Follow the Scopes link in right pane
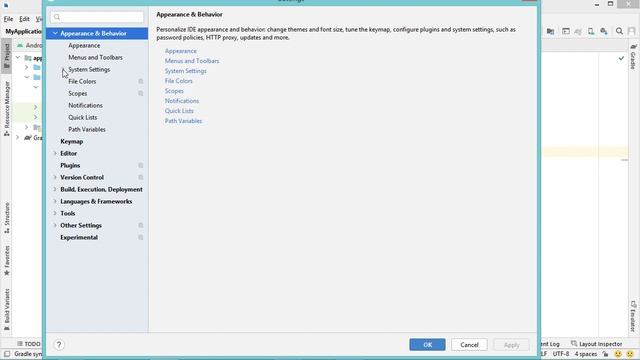 coord(174,91)
